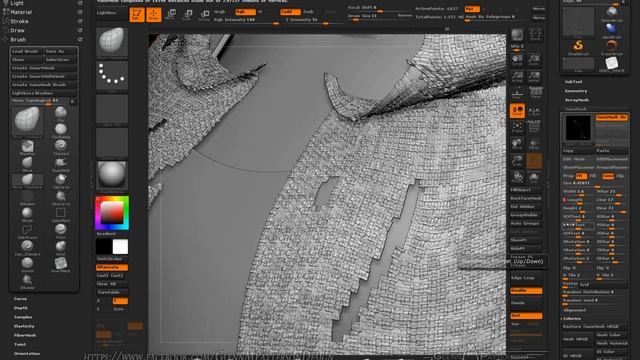Select the black secondary color swatch
The height and width of the screenshot is (360, 640).
(x=104, y=247)
